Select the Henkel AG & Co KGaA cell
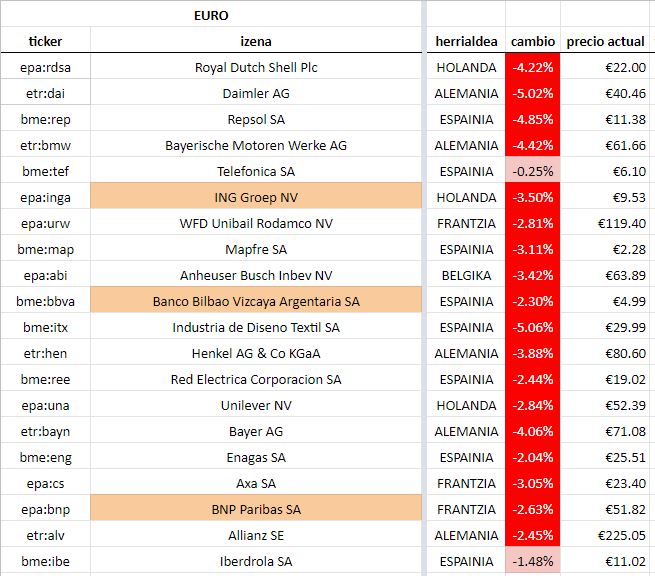The width and height of the screenshot is (655, 576). (256, 353)
